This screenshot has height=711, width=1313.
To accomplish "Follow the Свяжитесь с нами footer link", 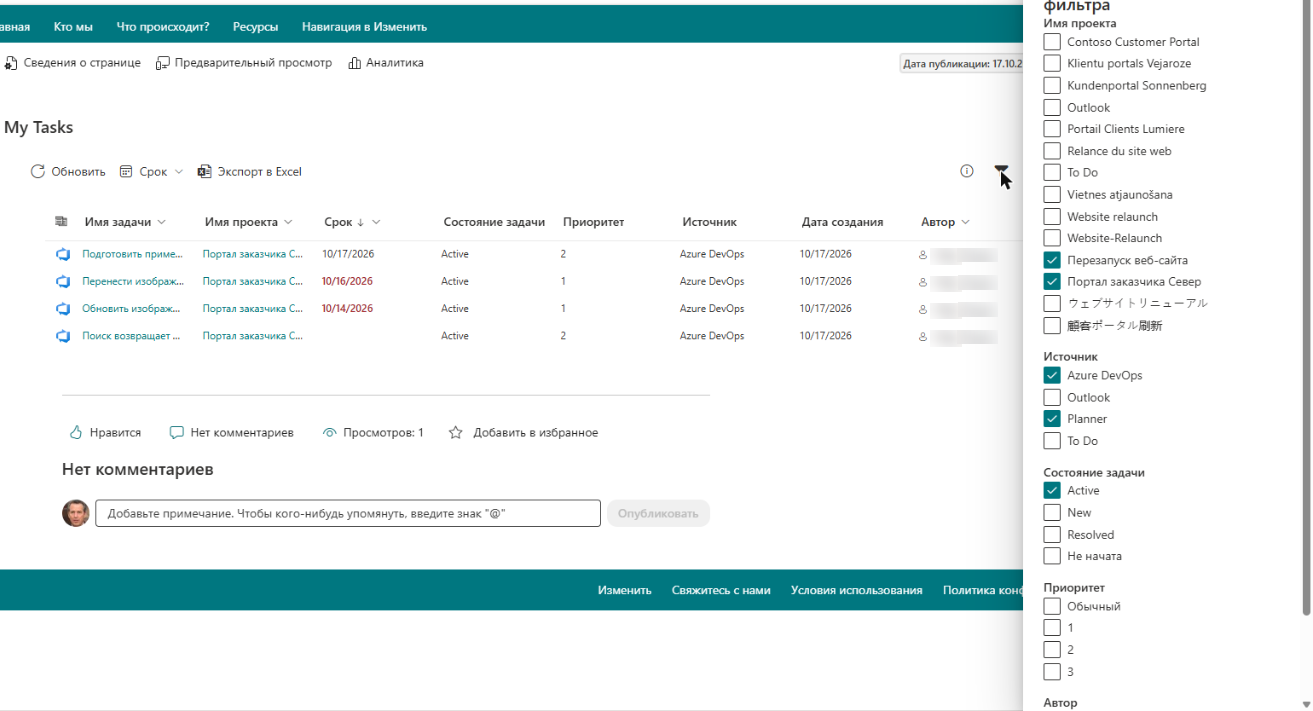I will pos(721,590).
